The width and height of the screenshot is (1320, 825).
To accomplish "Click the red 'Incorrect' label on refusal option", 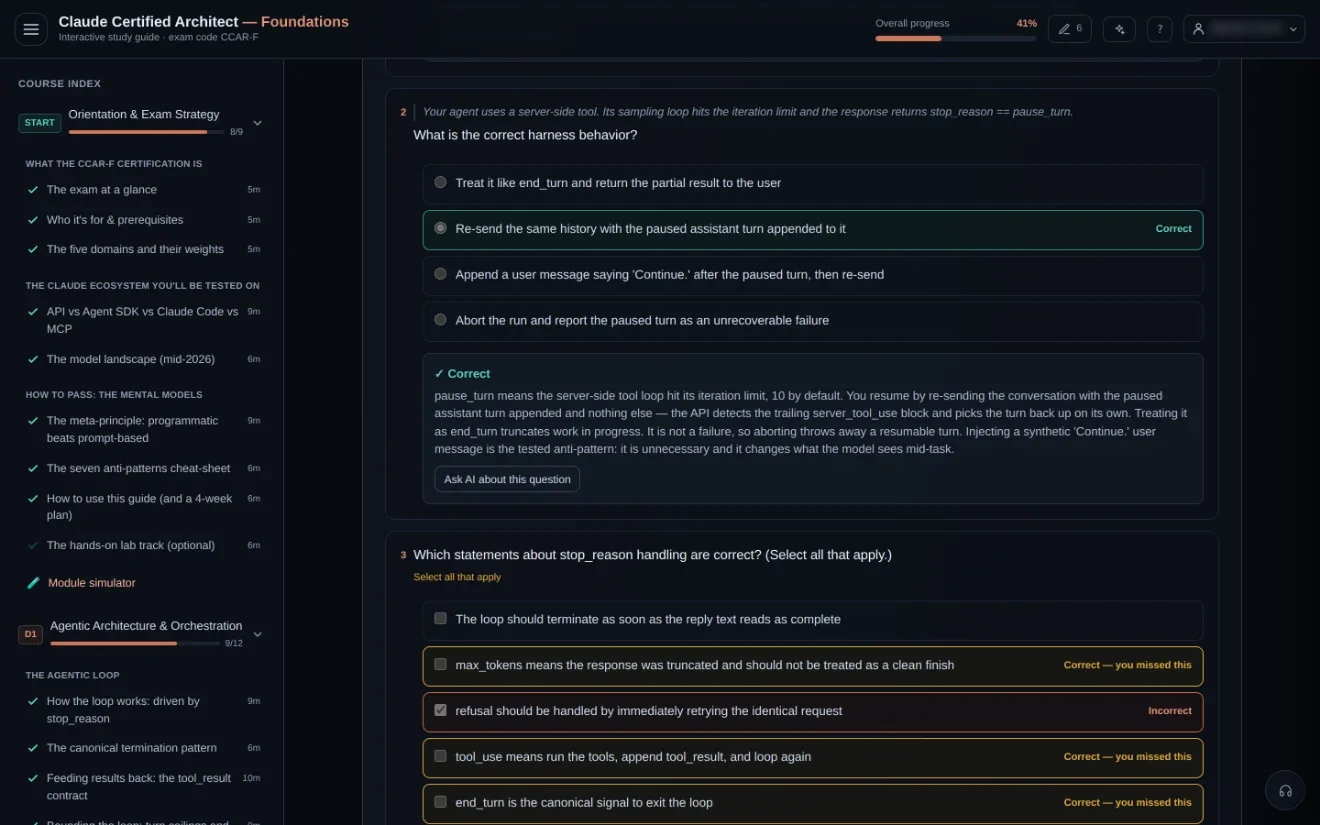I will point(1170,711).
